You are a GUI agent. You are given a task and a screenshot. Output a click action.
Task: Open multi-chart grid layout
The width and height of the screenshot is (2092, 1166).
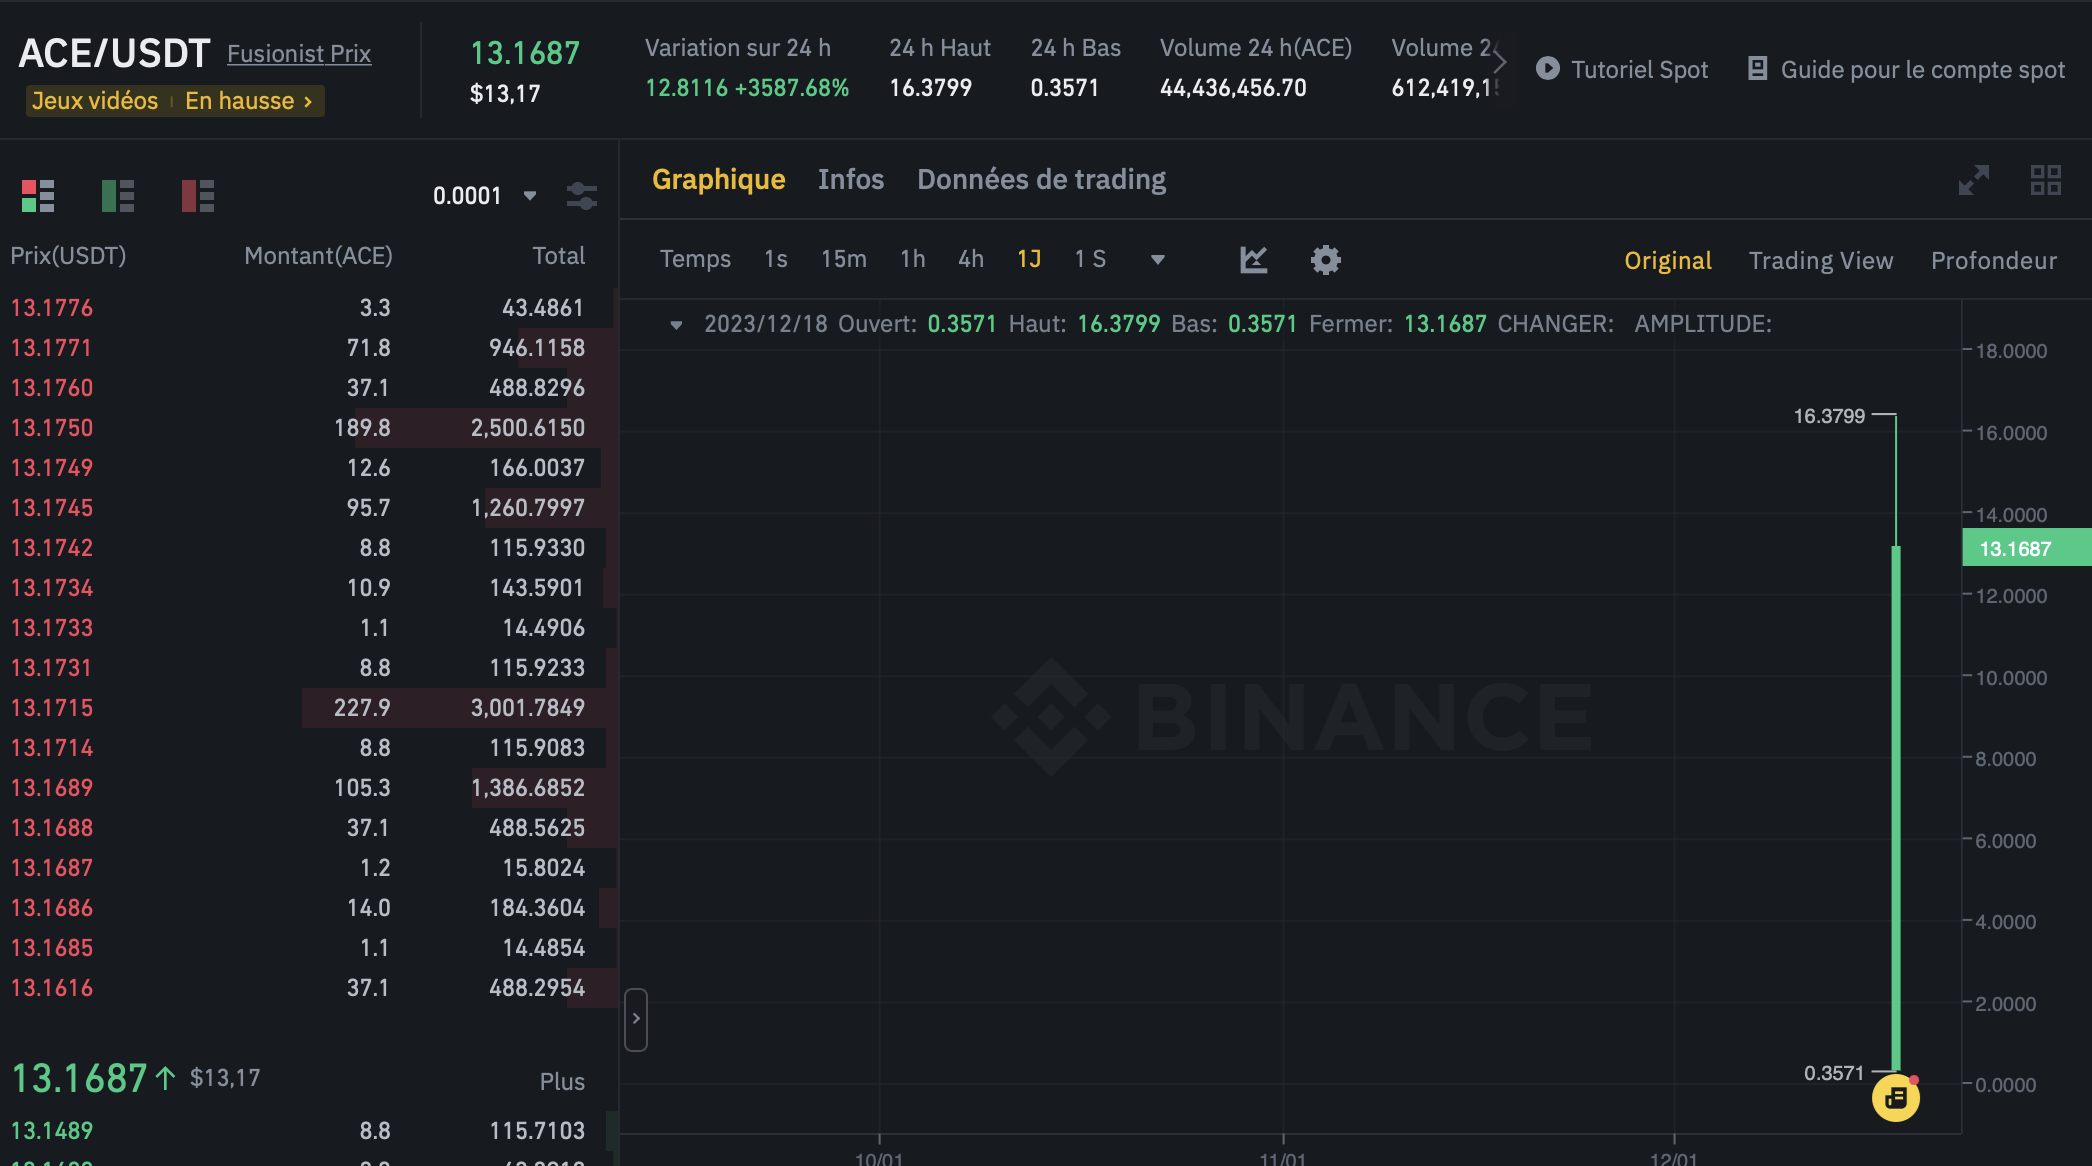[x=2045, y=180]
